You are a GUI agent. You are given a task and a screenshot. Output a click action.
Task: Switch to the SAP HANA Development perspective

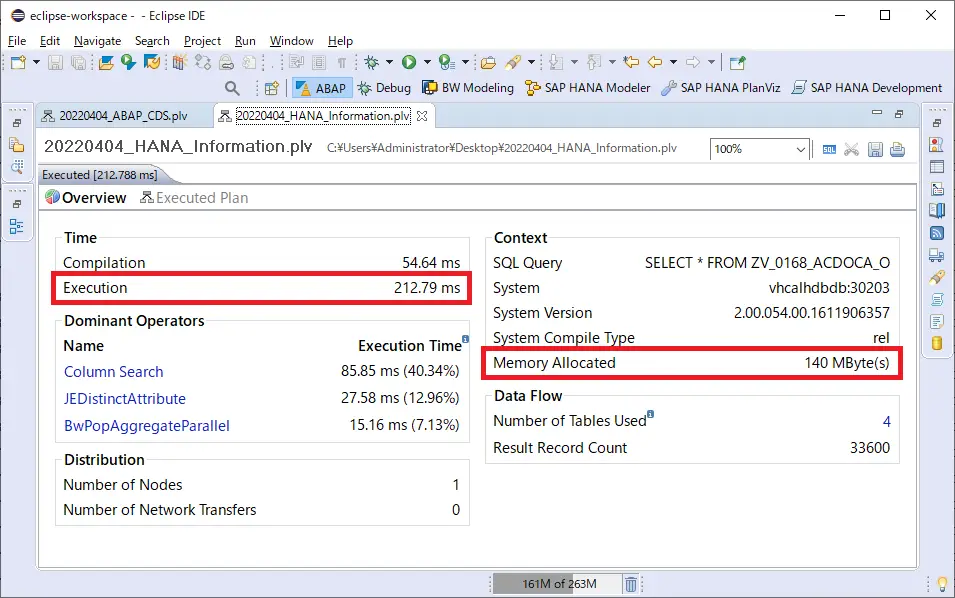tap(866, 88)
